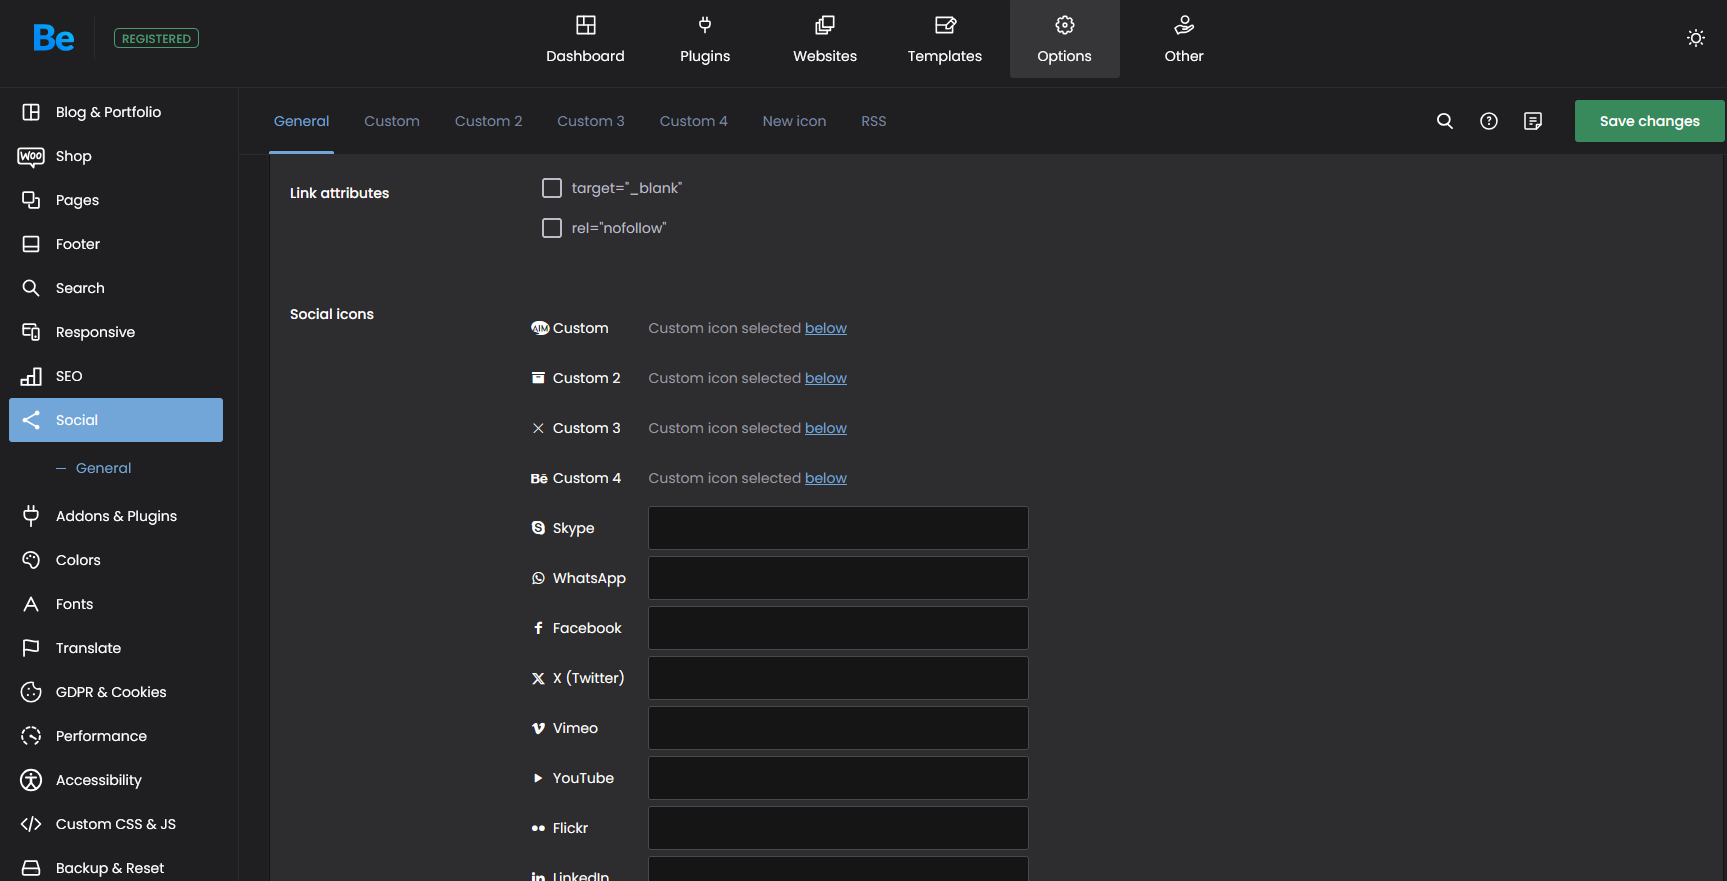This screenshot has width=1727, height=881.
Task: Open the Templates section
Action: pos(945,39)
